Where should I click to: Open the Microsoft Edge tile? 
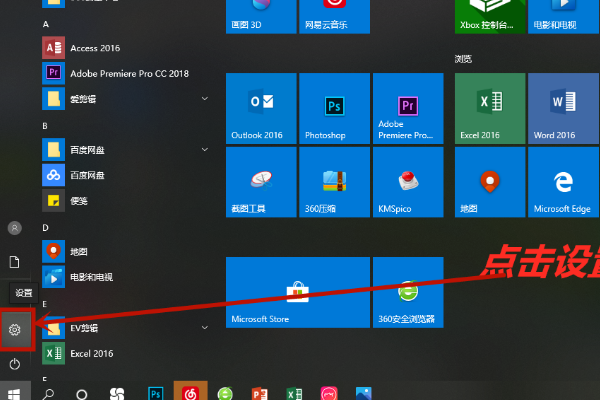point(563,182)
